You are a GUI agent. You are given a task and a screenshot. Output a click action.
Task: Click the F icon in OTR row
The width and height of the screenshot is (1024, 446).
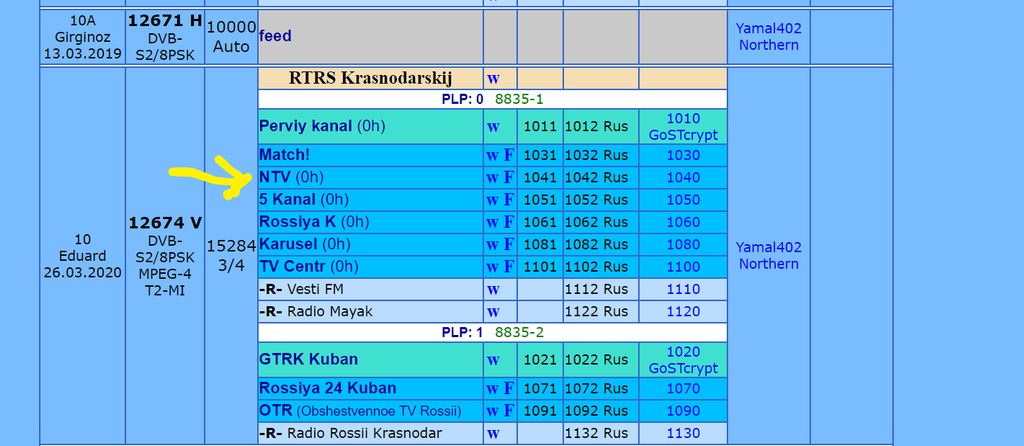pos(509,411)
